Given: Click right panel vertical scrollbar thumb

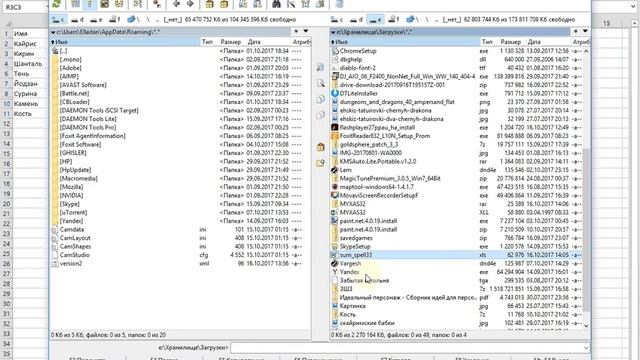Looking at the screenshot, I should 586,230.
